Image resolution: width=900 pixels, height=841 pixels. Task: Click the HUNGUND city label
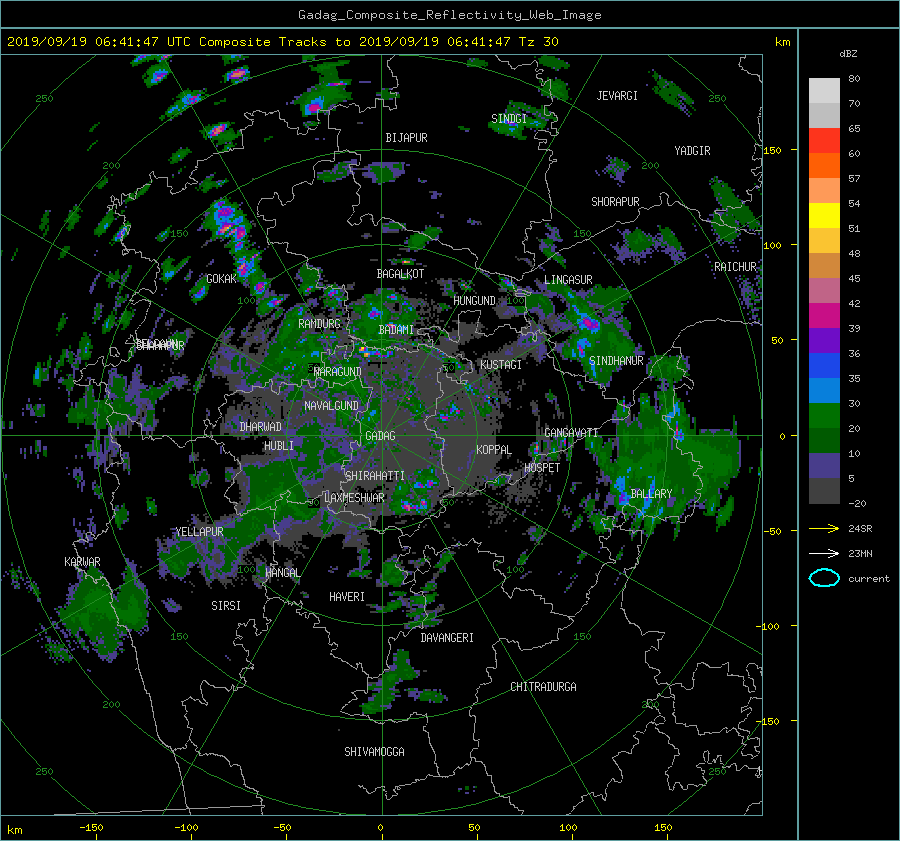pos(474,300)
